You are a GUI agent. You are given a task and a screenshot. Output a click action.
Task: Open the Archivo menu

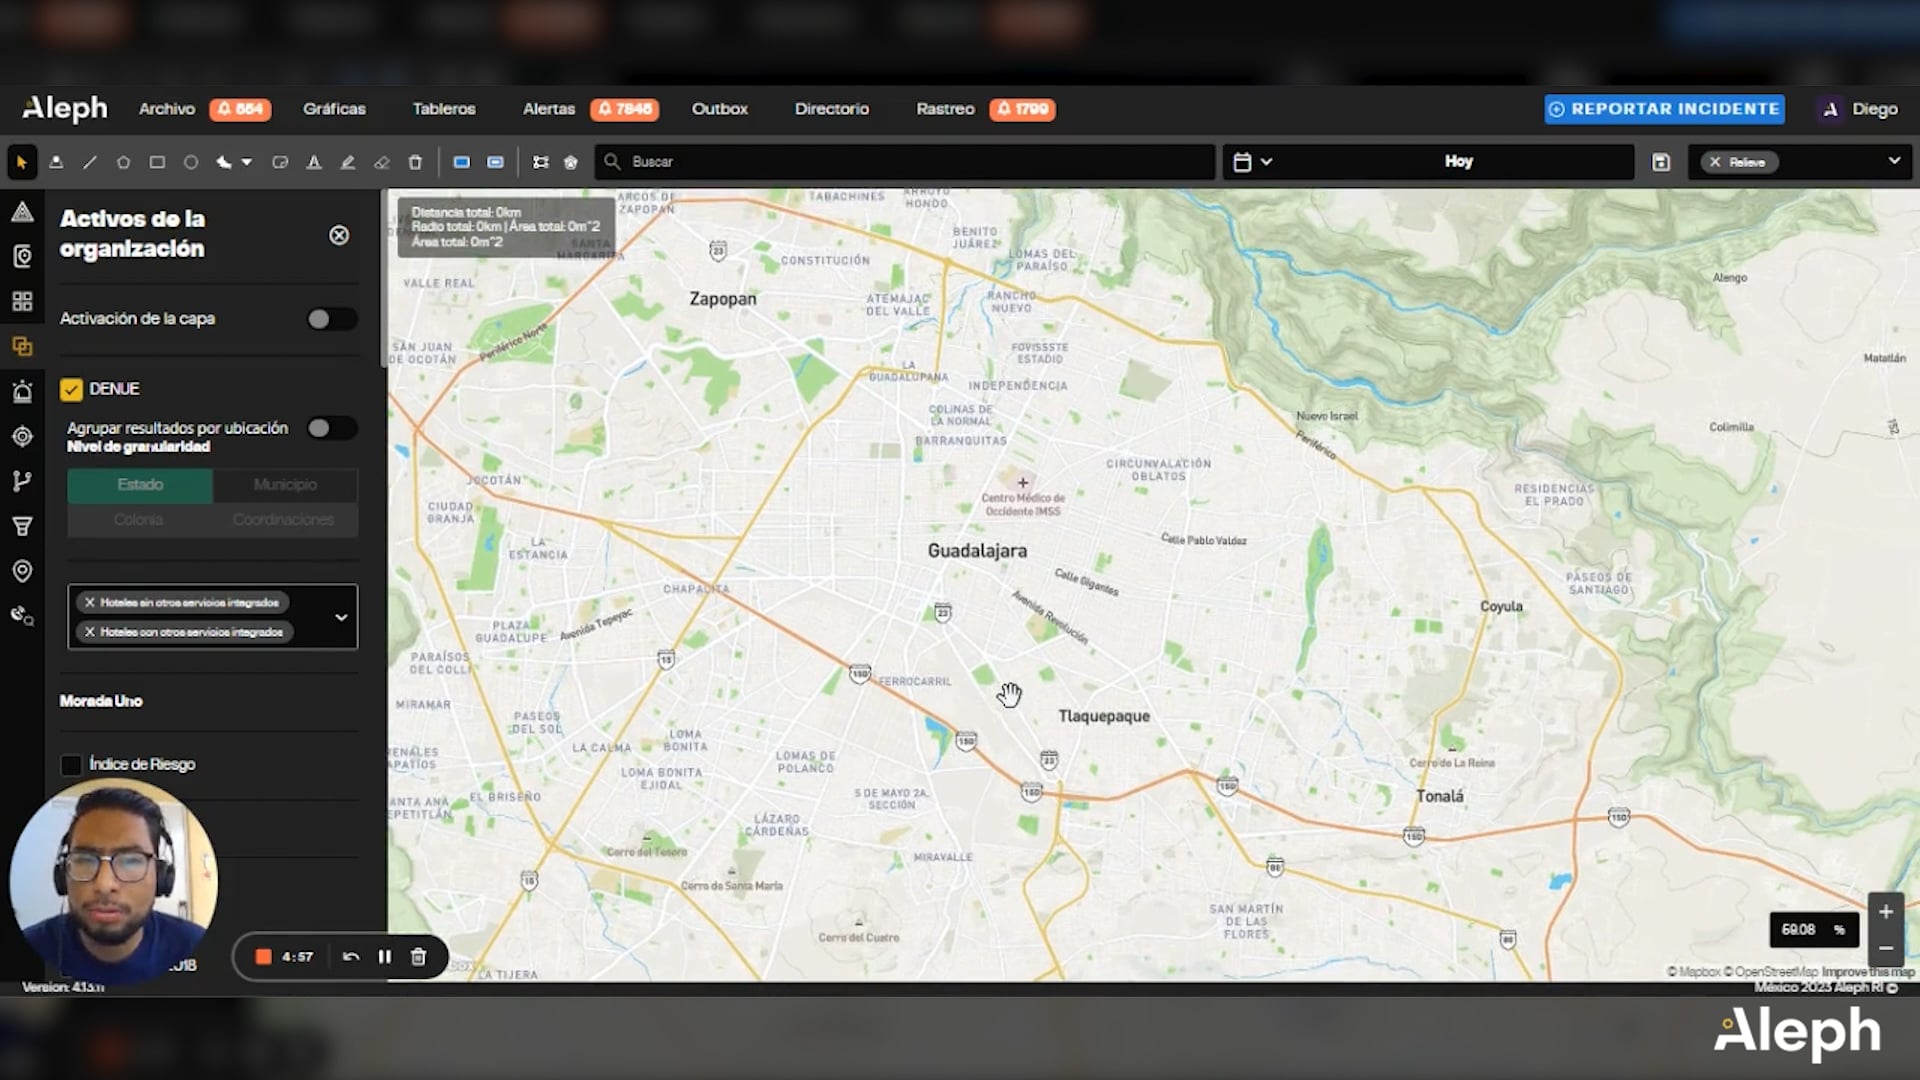[167, 109]
